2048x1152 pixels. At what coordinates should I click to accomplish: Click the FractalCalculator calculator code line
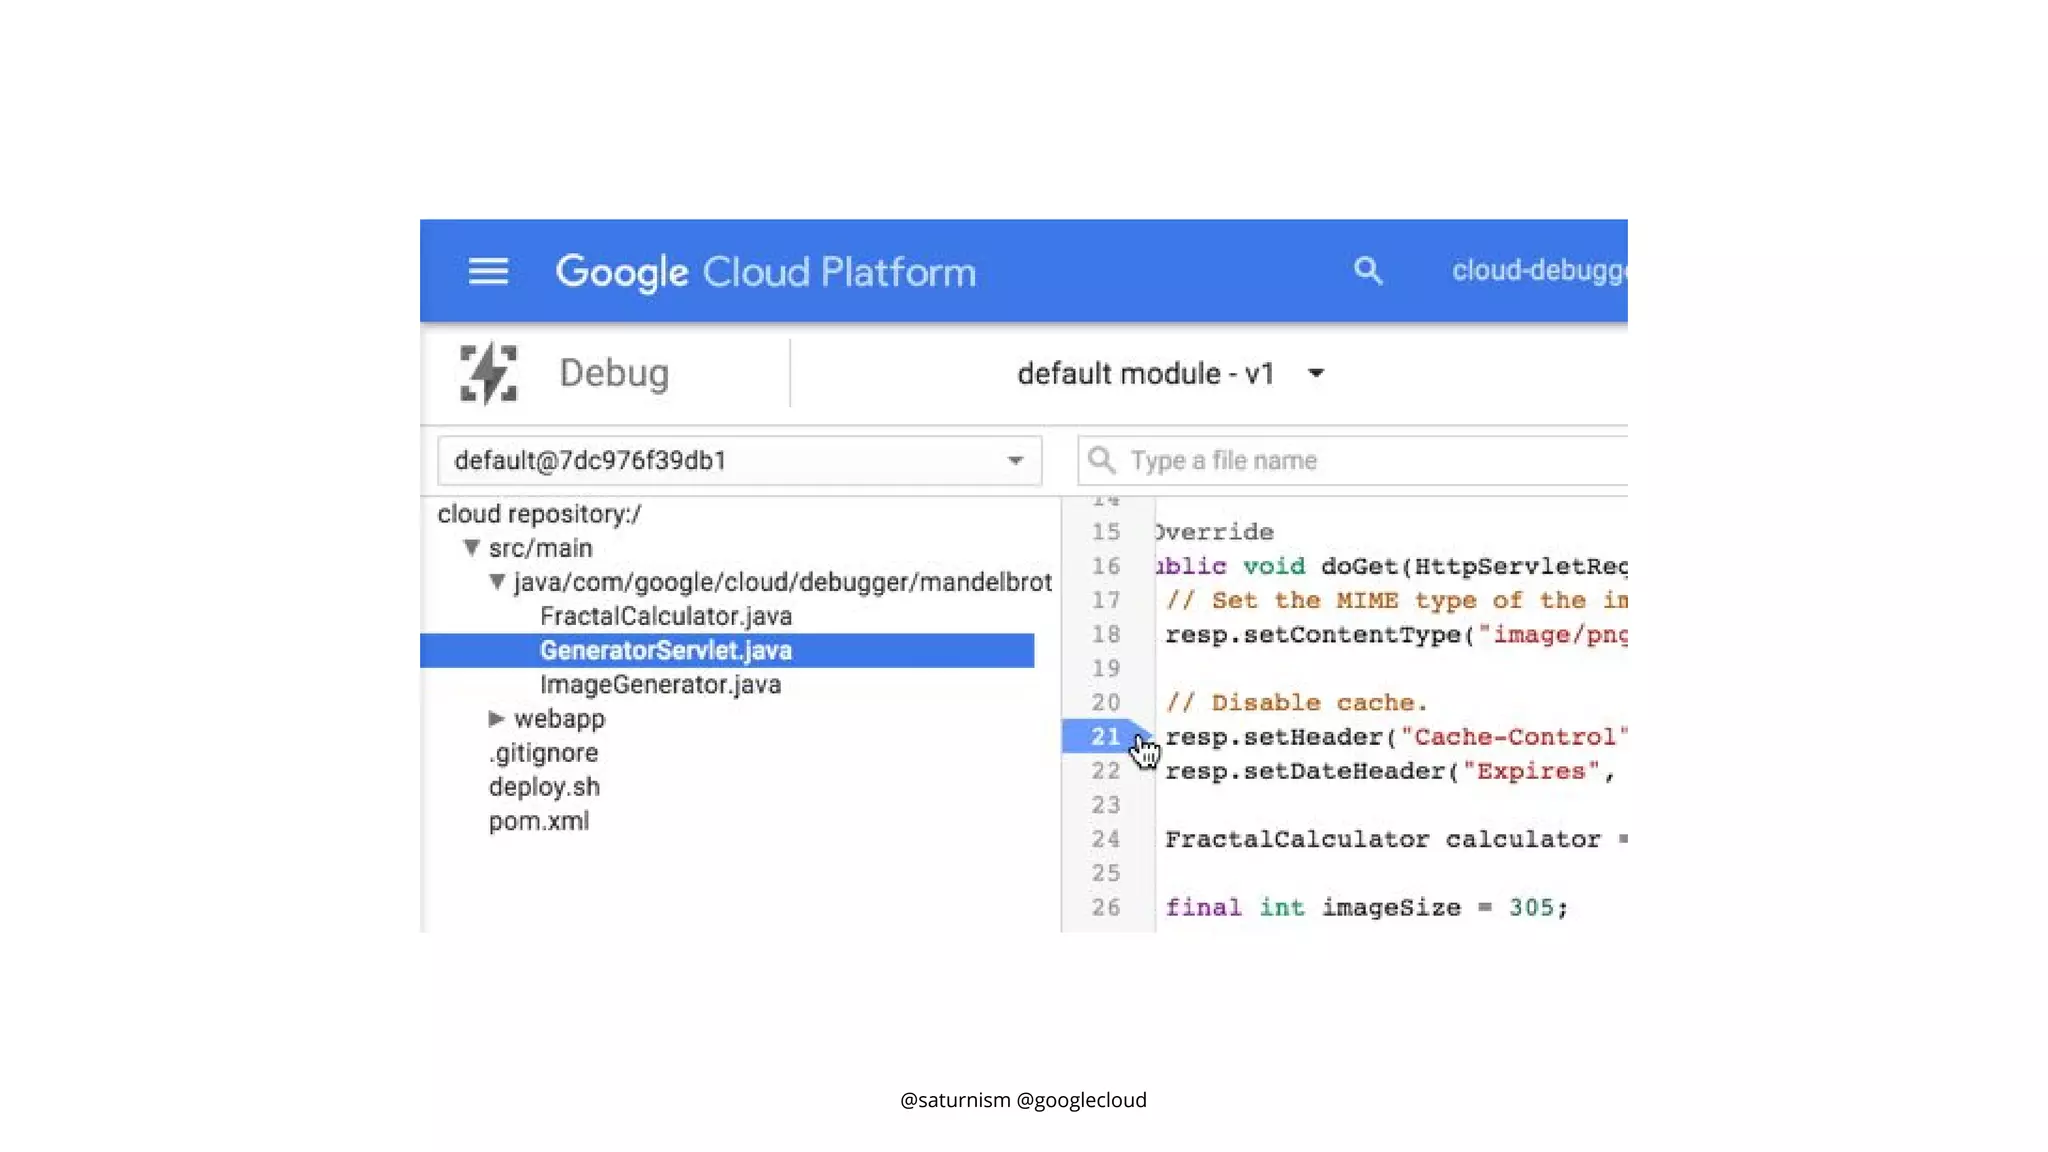click(x=1396, y=839)
